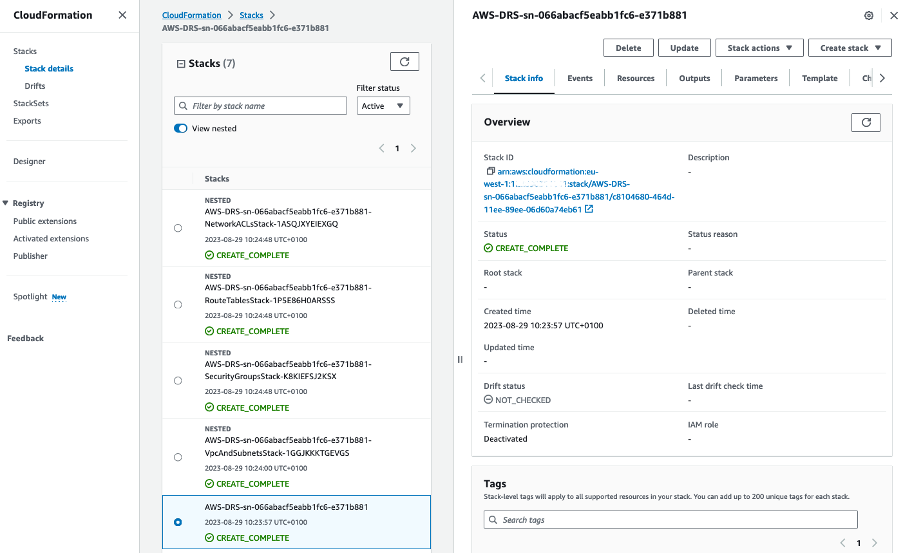Go to next page of tags
The image size is (904, 554).
874,542
